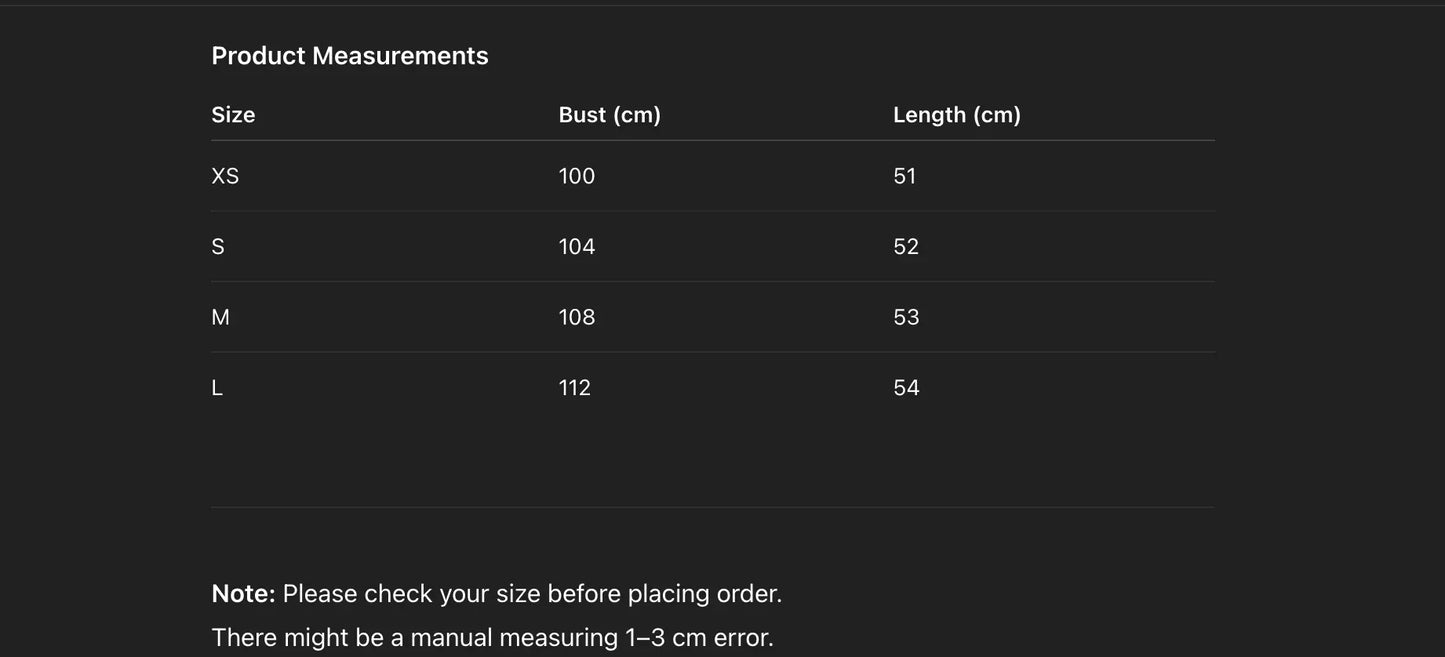Screen dimensions: 1445x657
Task: Click the bust value 104
Action: tap(577, 247)
